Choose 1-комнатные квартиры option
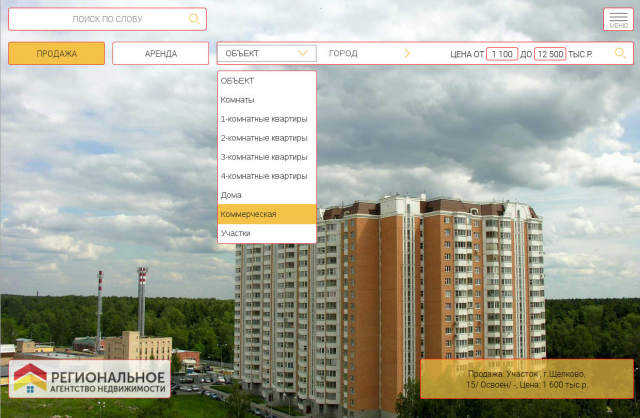Viewport: 640px width, 418px height. coord(267,119)
